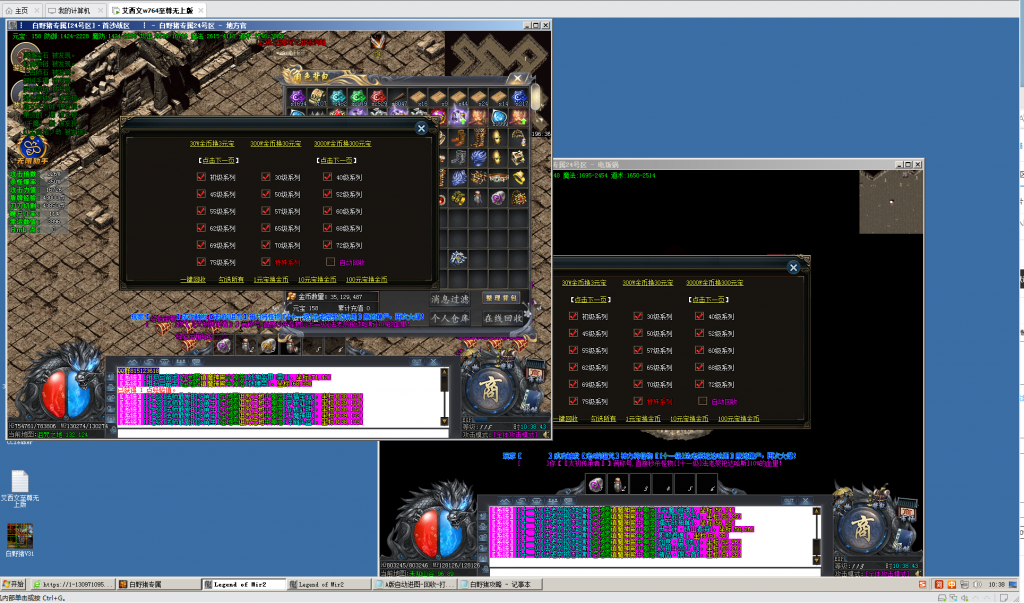Screen dimensions: 1024x603
Task: Pick the jeweled belt in the bag
Action: 498,177
